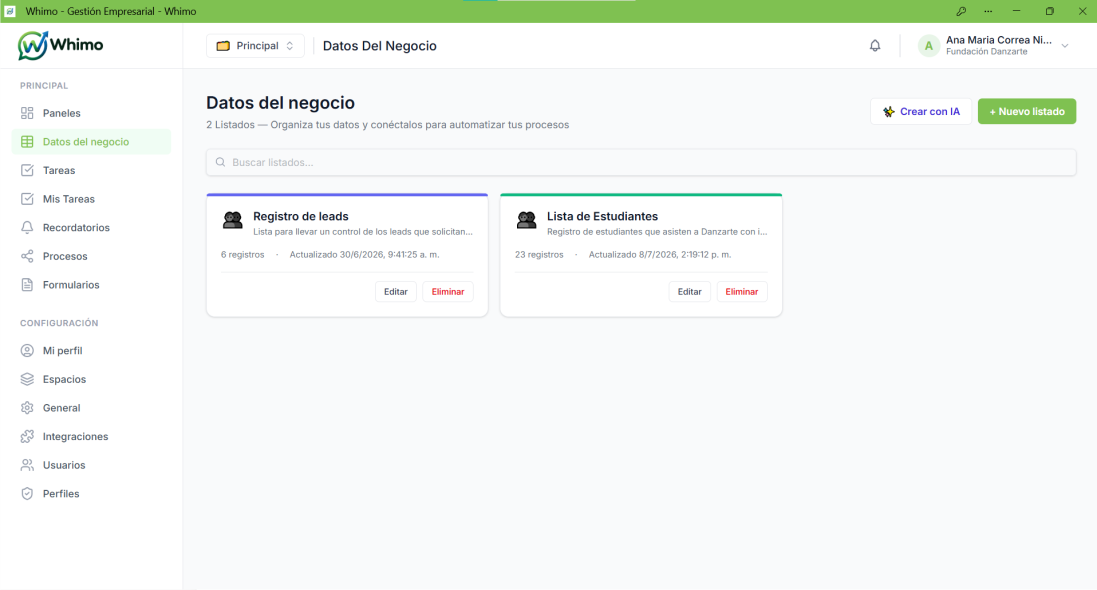The image size is (1097, 590).
Task: Navigate to Recordatorios
Action: 92,227
